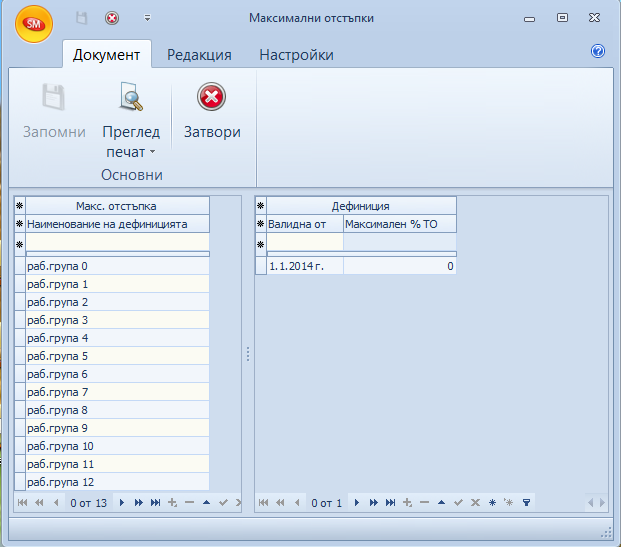Select row раб.група 4
This screenshot has height=547, width=621.
(x=118, y=338)
